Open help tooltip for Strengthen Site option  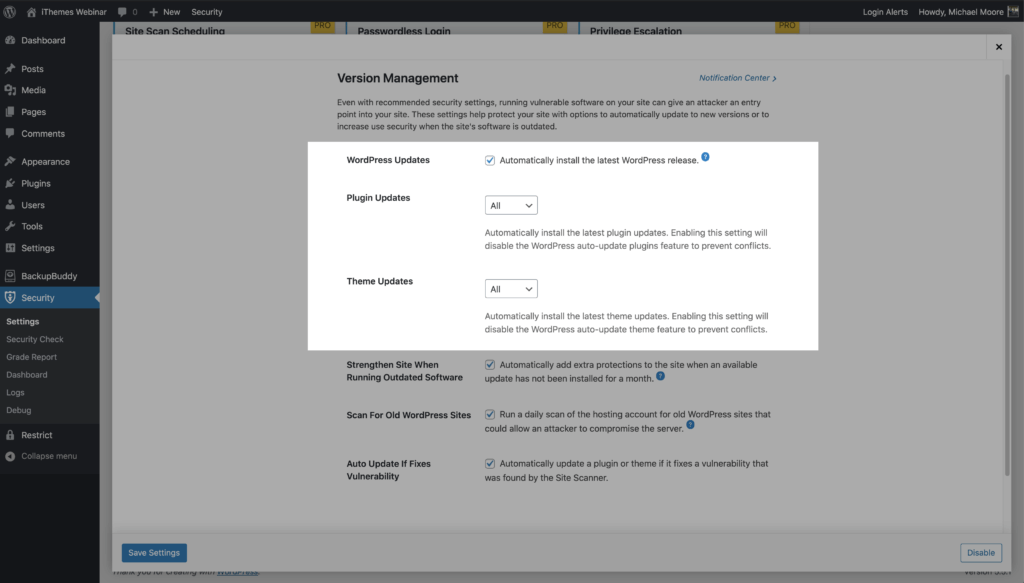point(660,375)
